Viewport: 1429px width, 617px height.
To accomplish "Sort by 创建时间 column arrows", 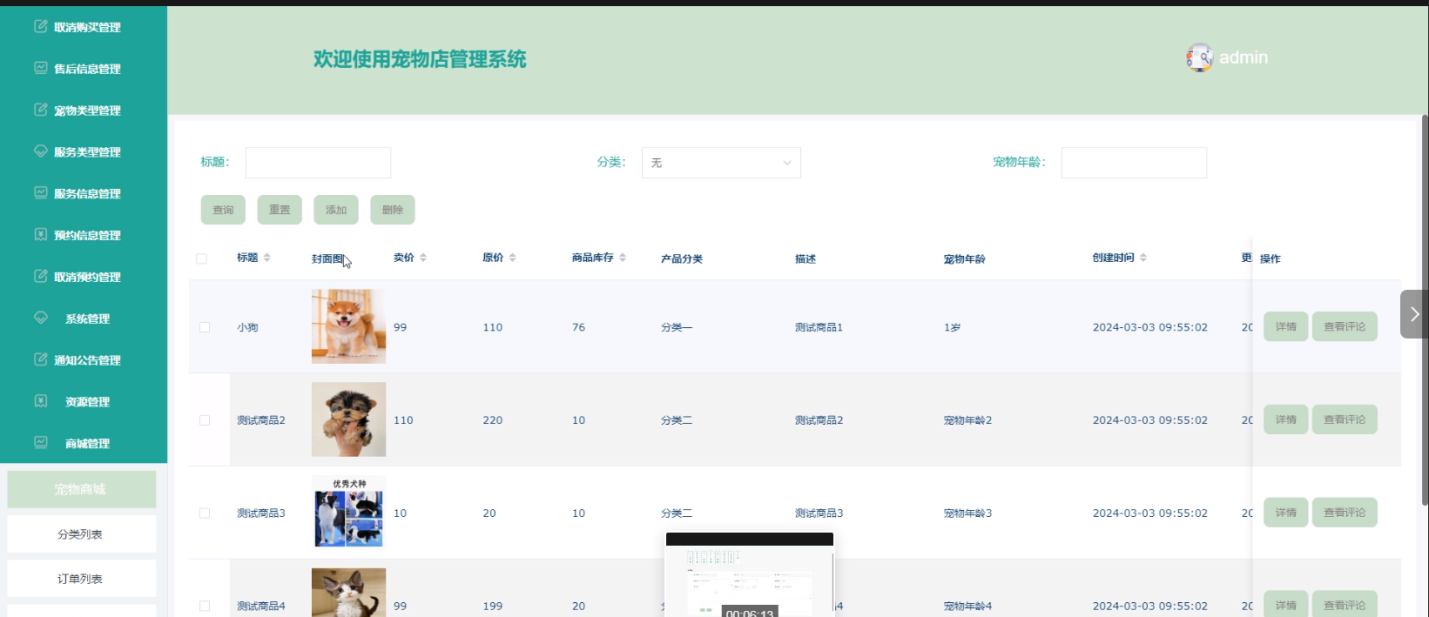I will click(1143, 258).
